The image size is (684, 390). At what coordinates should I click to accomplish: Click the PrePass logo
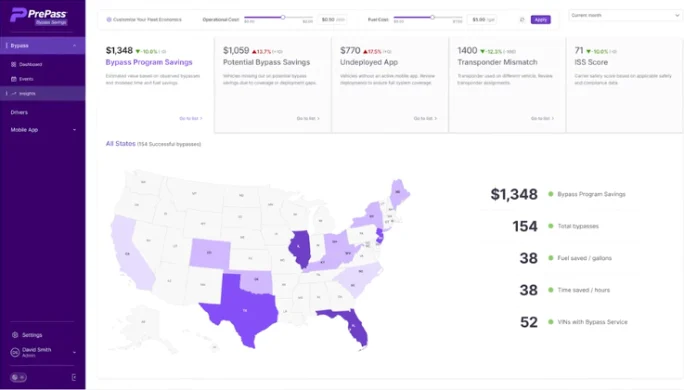(39, 16)
